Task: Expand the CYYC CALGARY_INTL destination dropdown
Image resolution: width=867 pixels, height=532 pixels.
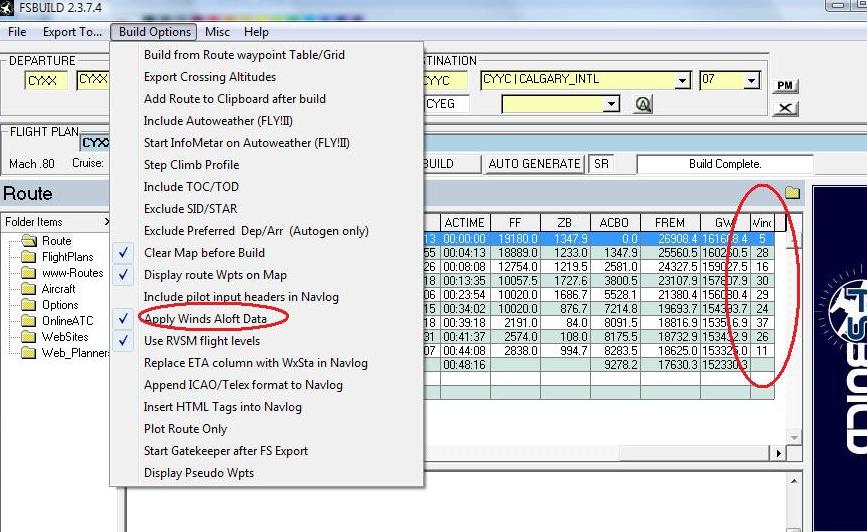Action: pyautogui.click(x=683, y=81)
